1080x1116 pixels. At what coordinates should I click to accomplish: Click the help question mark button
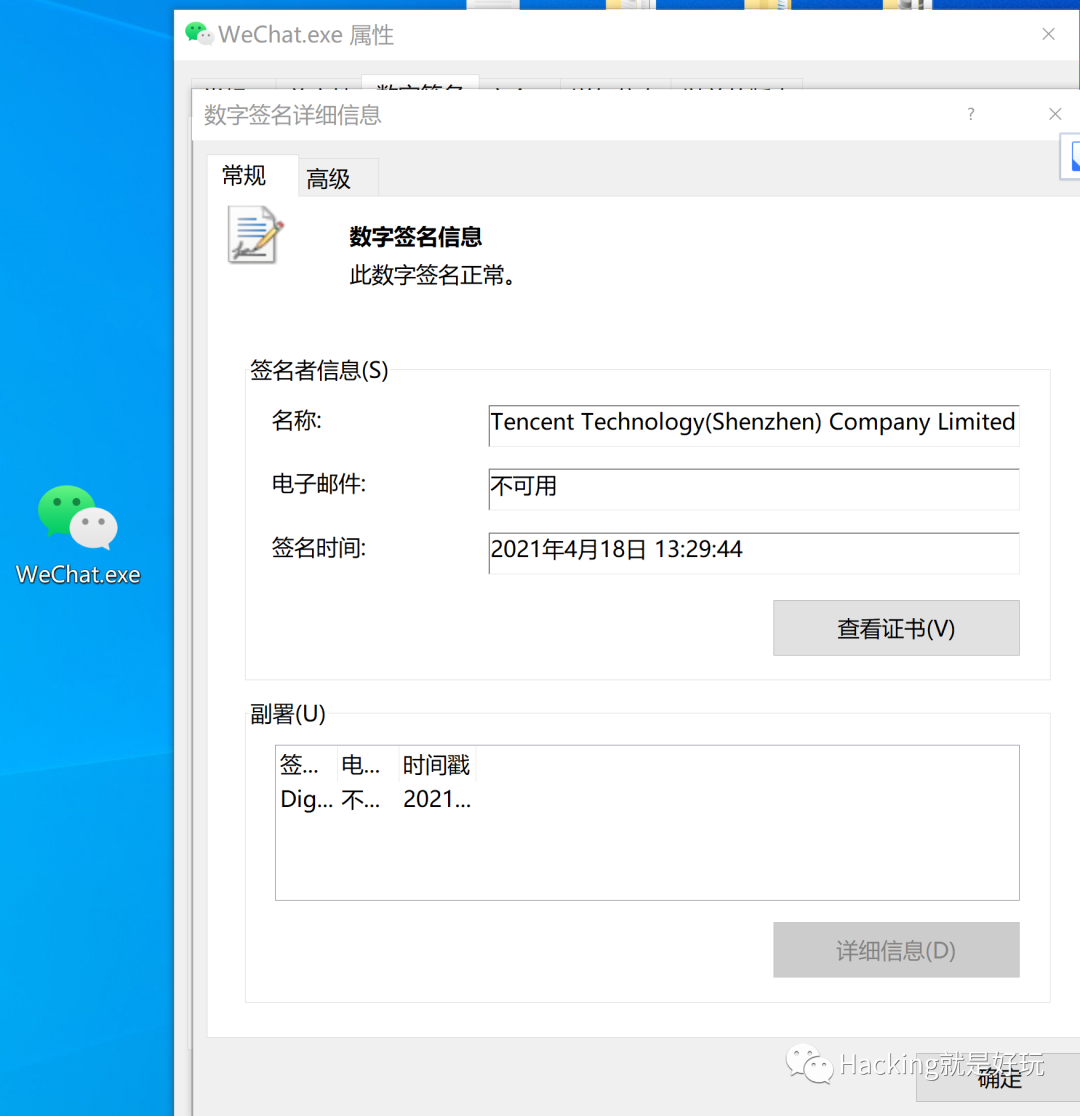pos(971,115)
